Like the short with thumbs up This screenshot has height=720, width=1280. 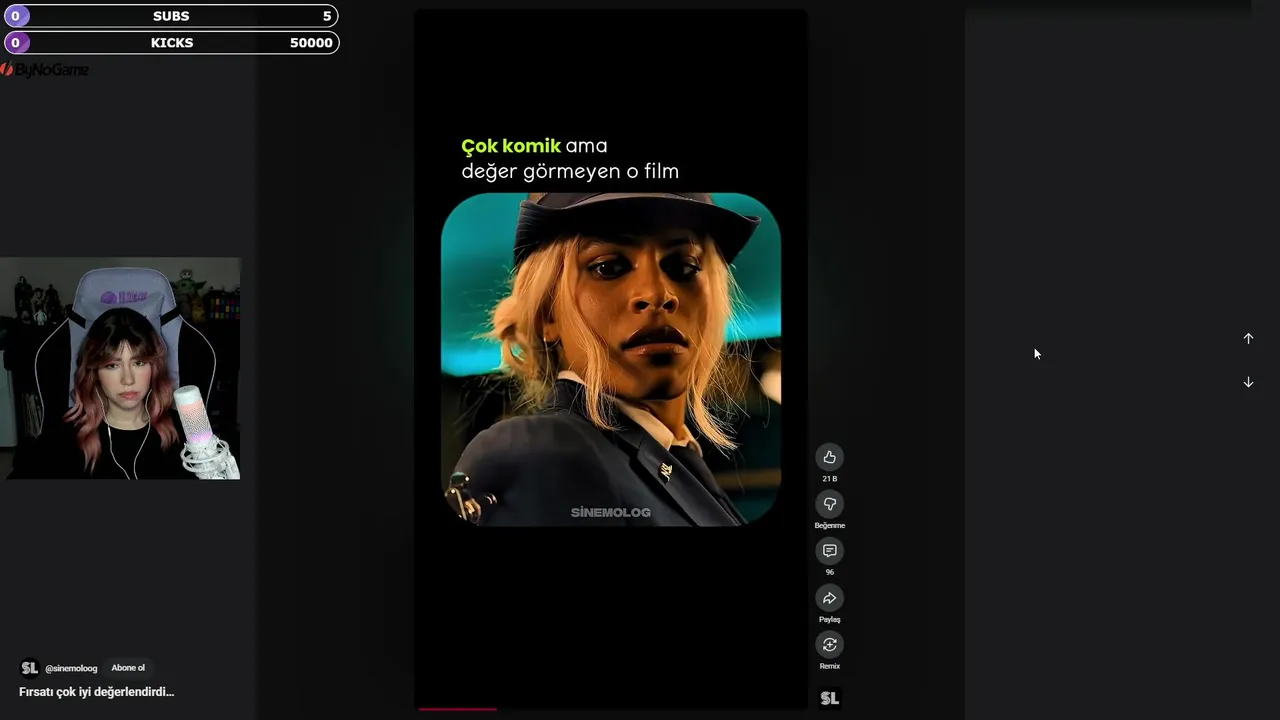pos(829,457)
